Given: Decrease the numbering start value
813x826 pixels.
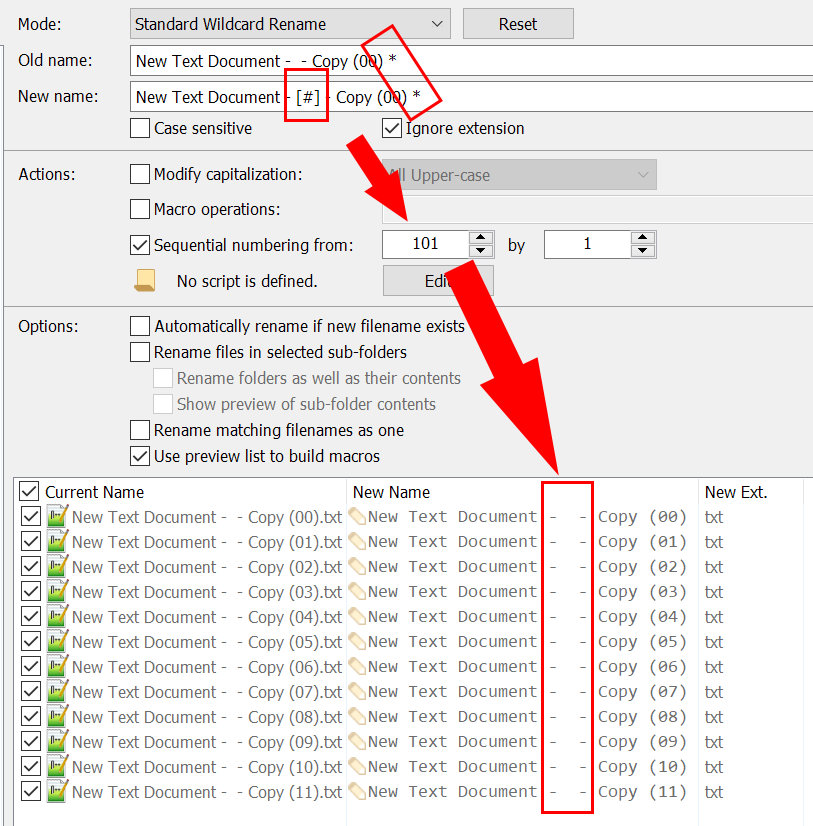Looking at the screenshot, I should (x=481, y=251).
